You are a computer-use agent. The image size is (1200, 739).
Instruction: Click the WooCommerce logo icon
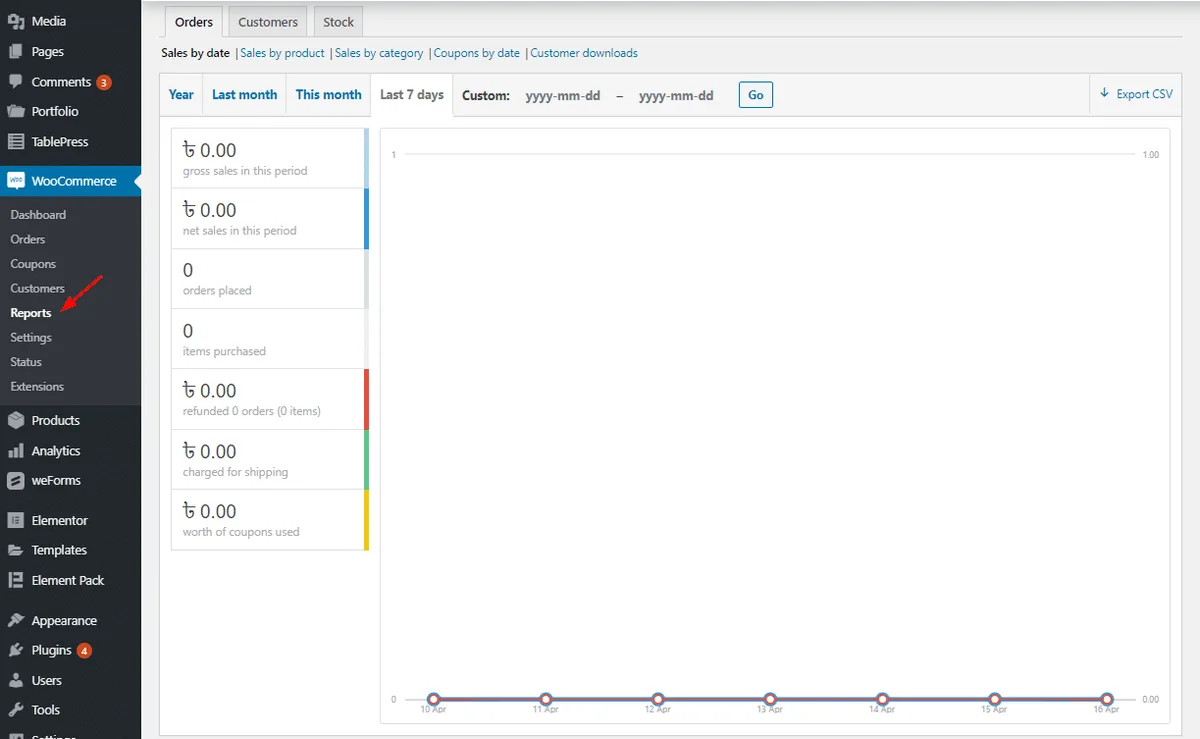coord(16,181)
